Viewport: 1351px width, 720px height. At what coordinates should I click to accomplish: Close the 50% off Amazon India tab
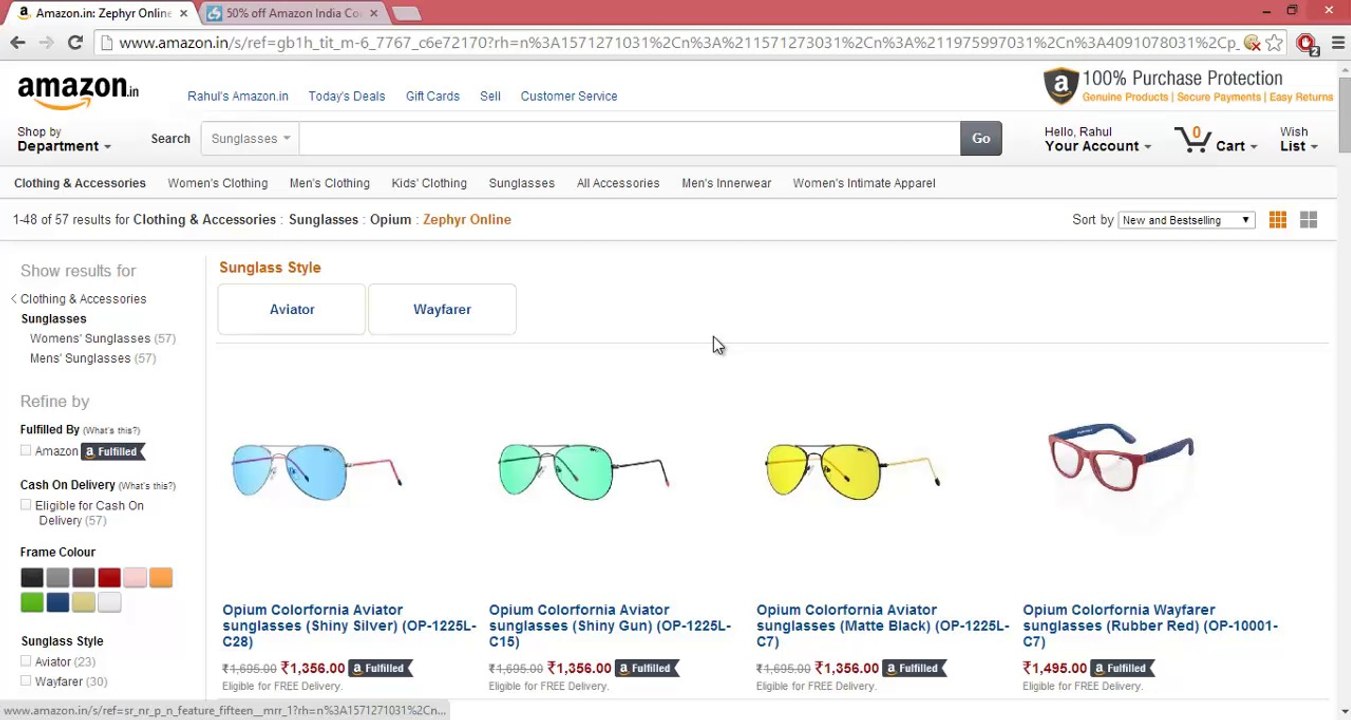click(374, 13)
